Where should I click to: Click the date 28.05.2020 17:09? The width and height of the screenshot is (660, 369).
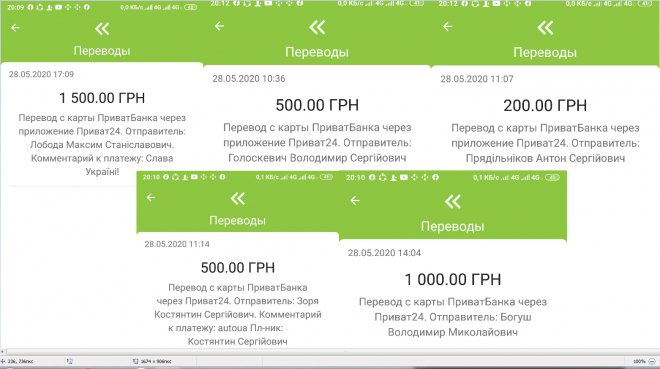(x=41, y=74)
